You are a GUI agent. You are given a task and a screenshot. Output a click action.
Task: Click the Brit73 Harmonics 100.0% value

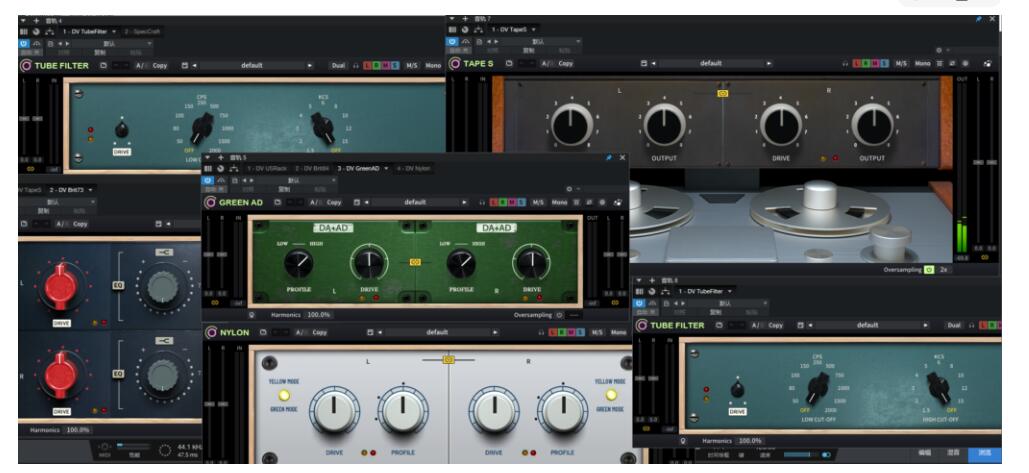tap(77, 430)
